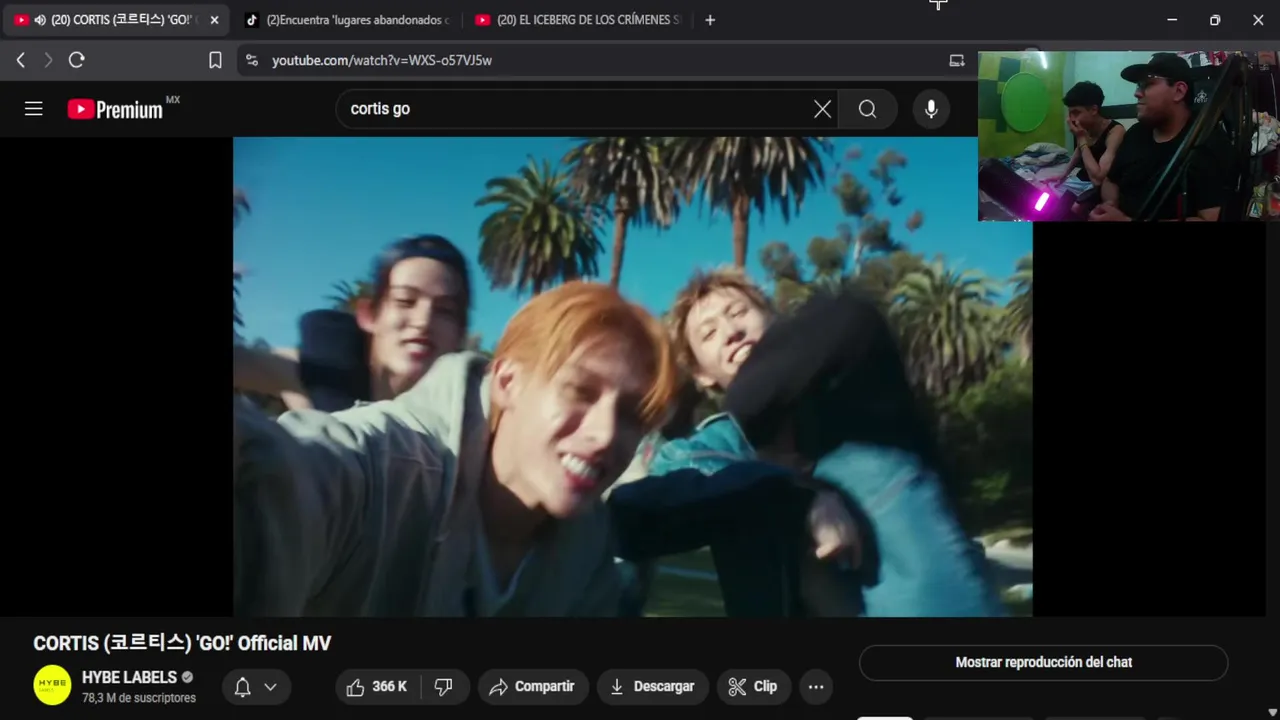Open the YouTube hamburger guide menu

[34, 109]
